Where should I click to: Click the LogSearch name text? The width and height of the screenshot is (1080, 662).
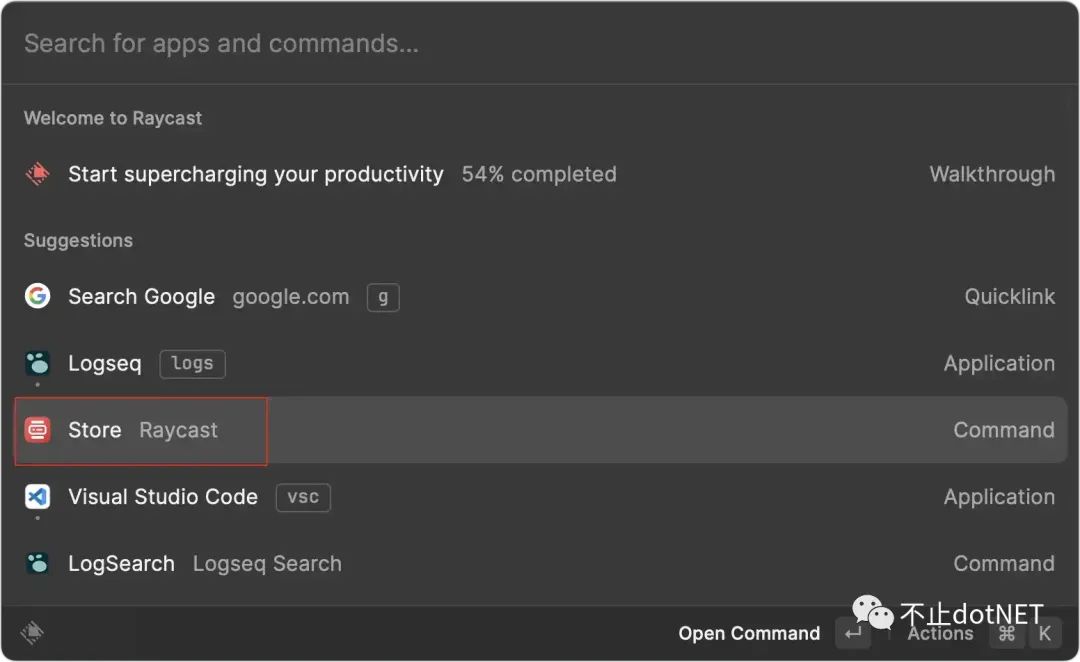pos(121,563)
